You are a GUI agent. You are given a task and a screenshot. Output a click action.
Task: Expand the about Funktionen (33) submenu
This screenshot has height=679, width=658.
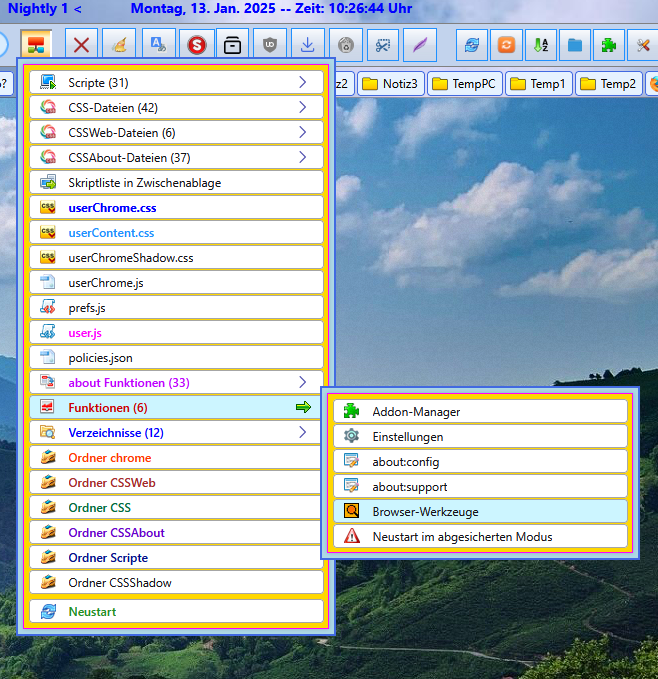[x=176, y=382]
